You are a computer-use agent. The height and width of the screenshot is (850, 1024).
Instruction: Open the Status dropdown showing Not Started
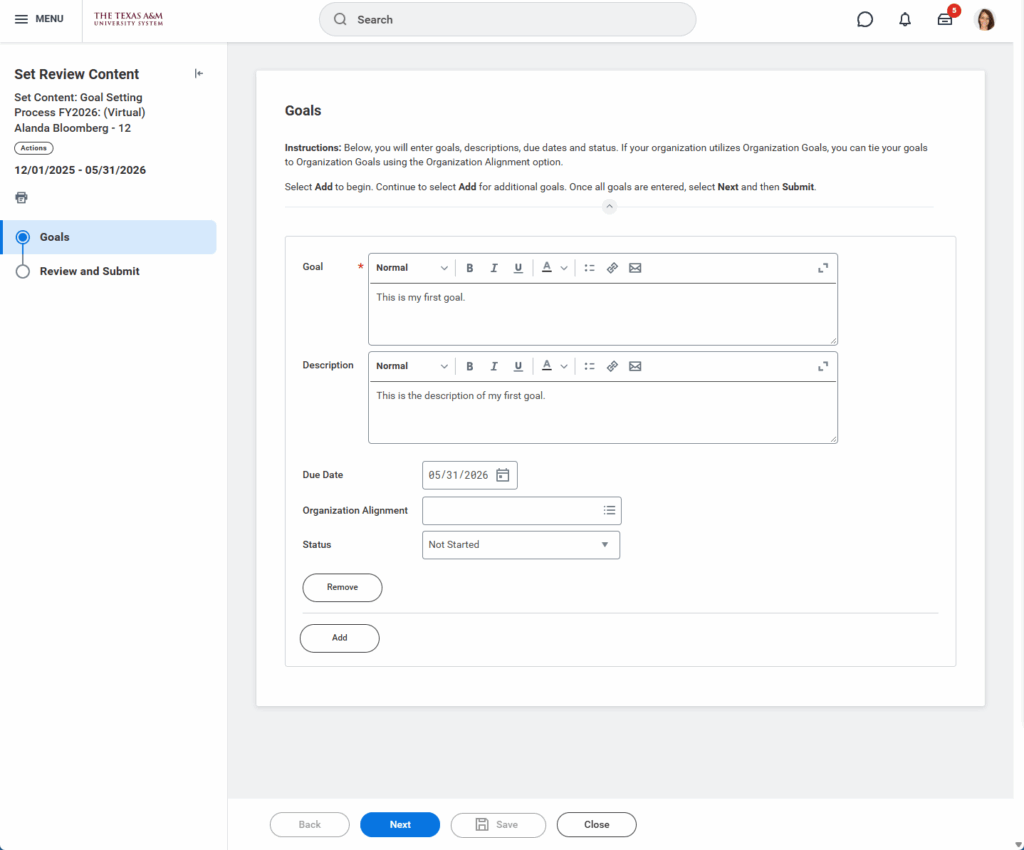click(x=521, y=545)
